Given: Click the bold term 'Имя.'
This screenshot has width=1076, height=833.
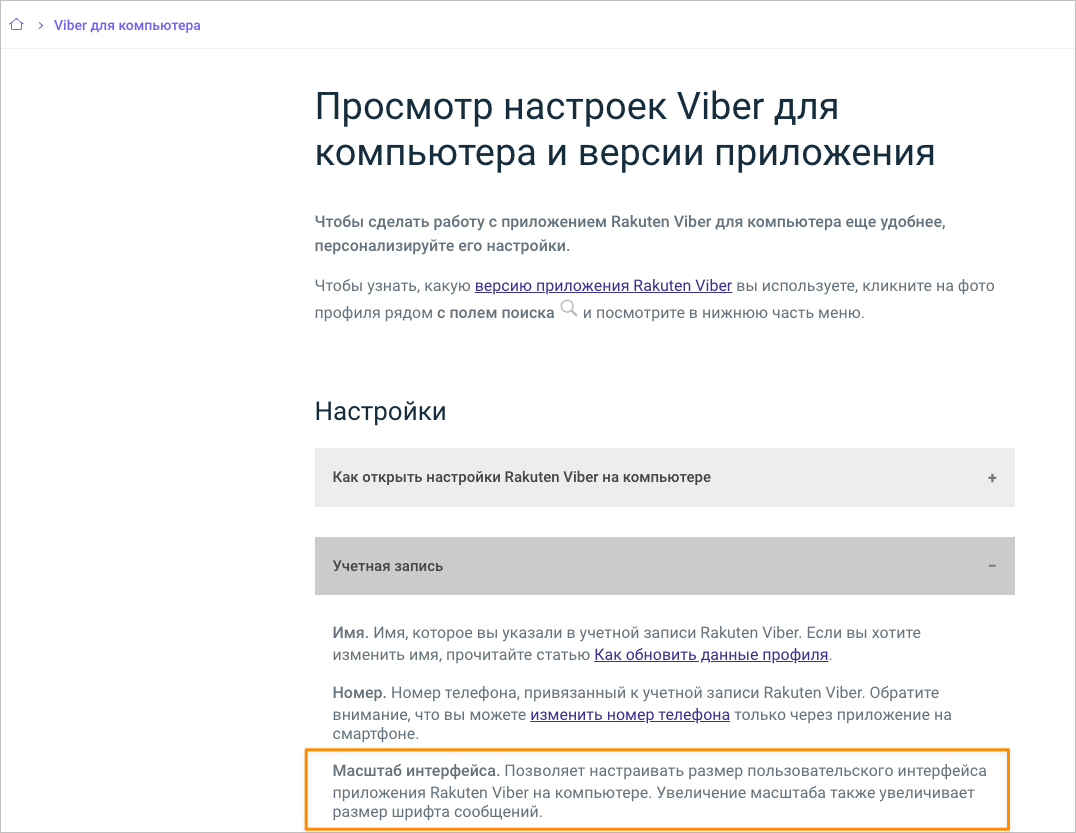Looking at the screenshot, I should coord(351,633).
